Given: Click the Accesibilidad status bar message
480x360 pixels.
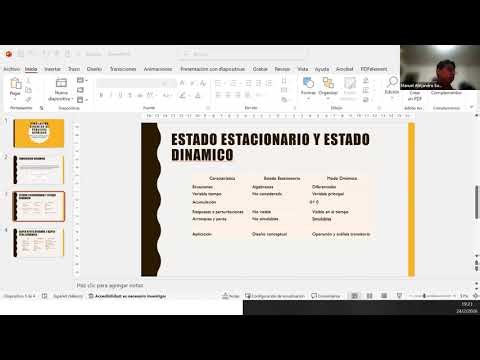Looking at the screenshot, I should pos(127,296).
